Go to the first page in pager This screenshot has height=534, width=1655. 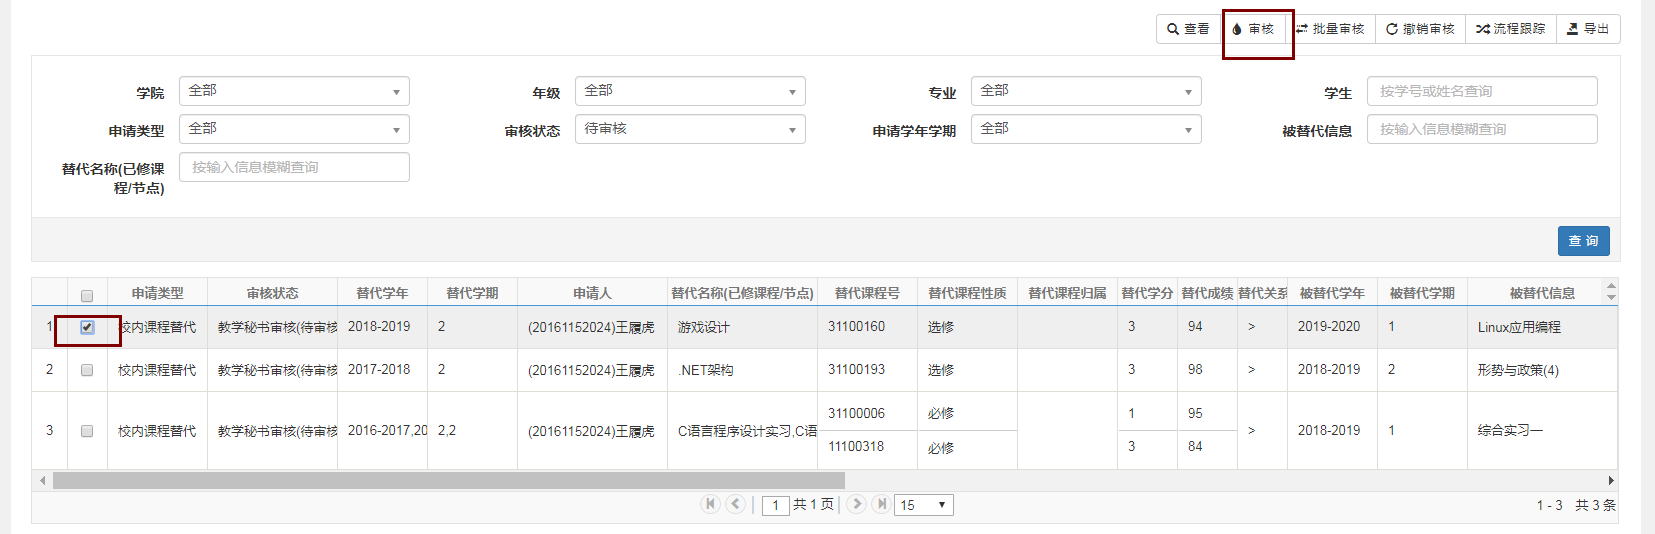pos(710,504)
